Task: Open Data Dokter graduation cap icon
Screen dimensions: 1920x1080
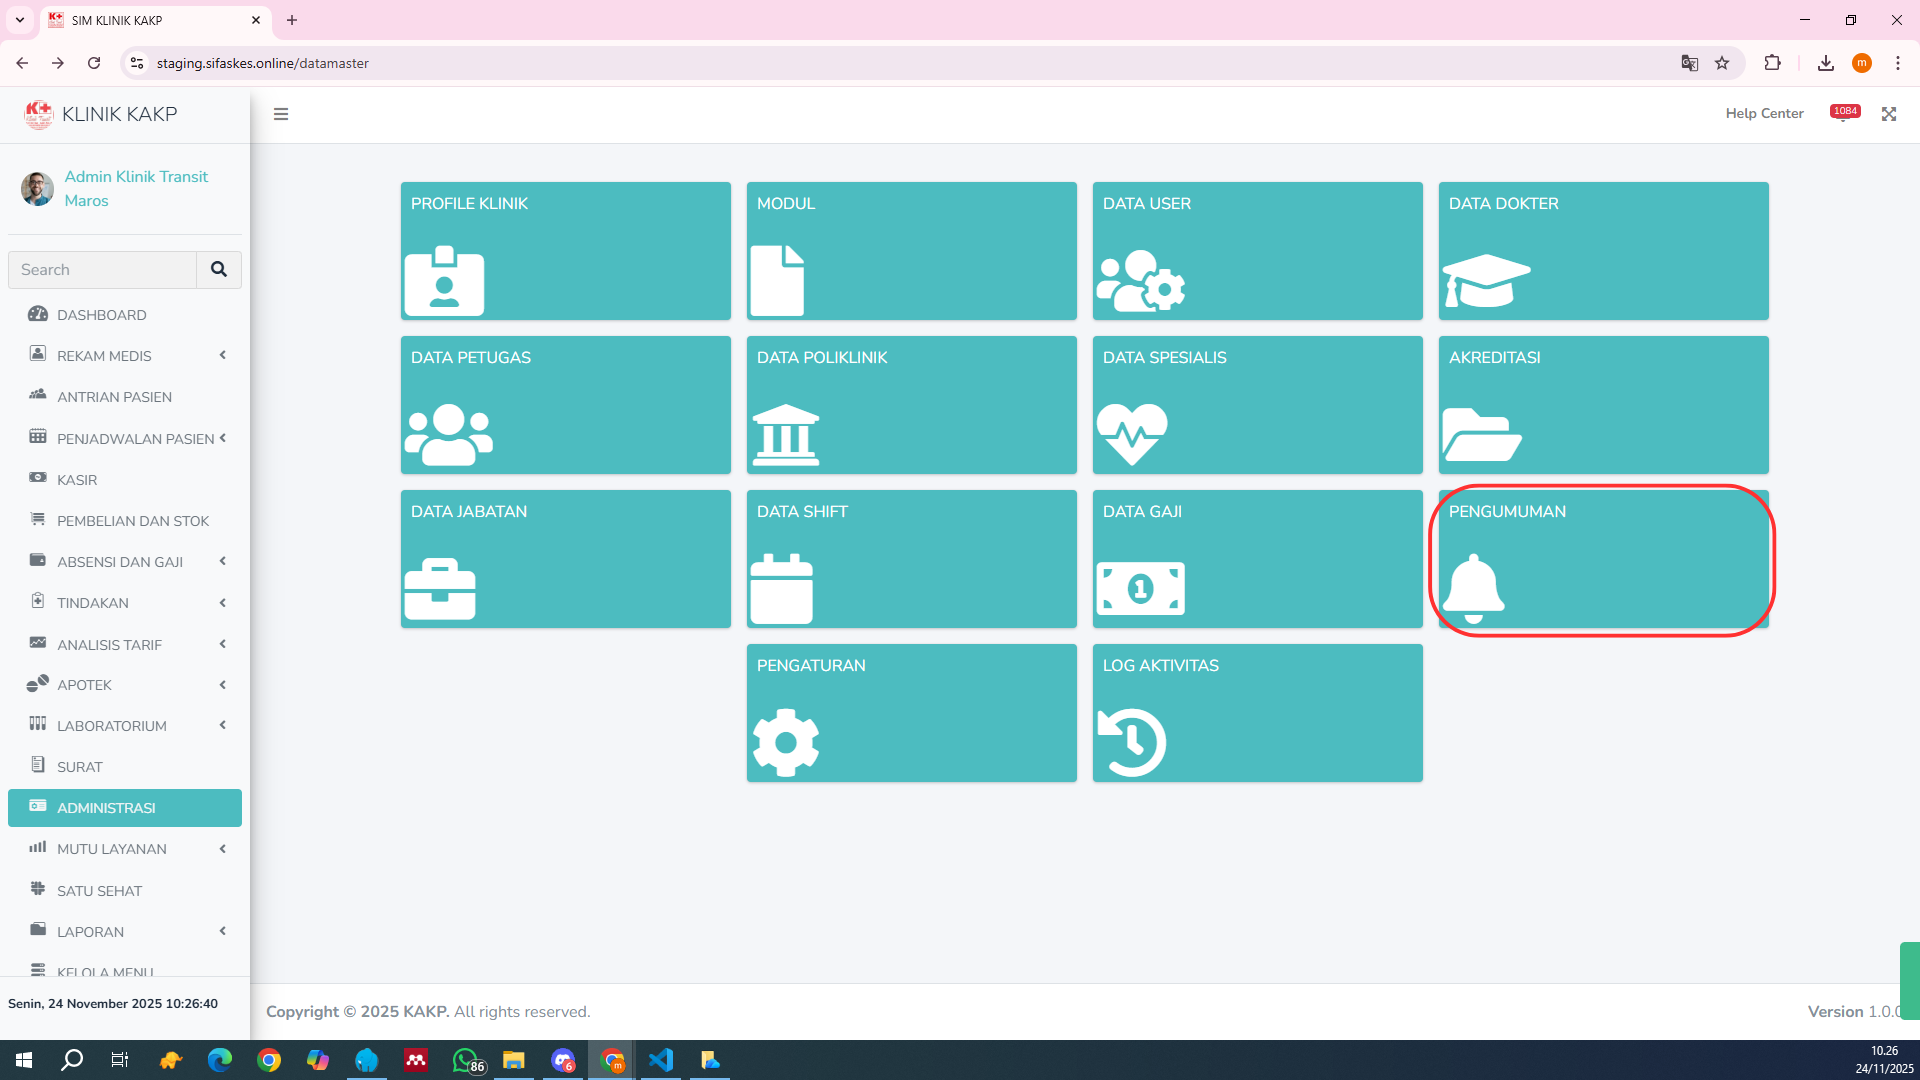Action: click(x=1486, y=280)
